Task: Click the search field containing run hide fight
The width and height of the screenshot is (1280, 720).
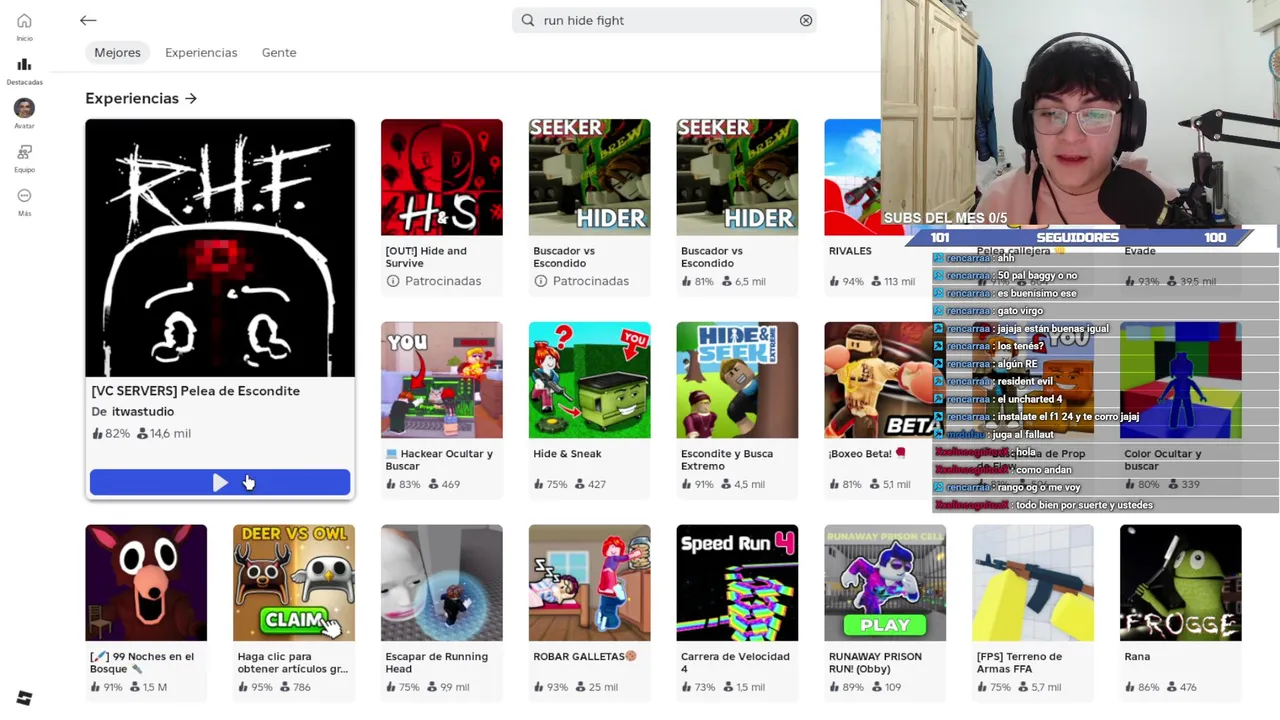Action: (x=664, y=20)
